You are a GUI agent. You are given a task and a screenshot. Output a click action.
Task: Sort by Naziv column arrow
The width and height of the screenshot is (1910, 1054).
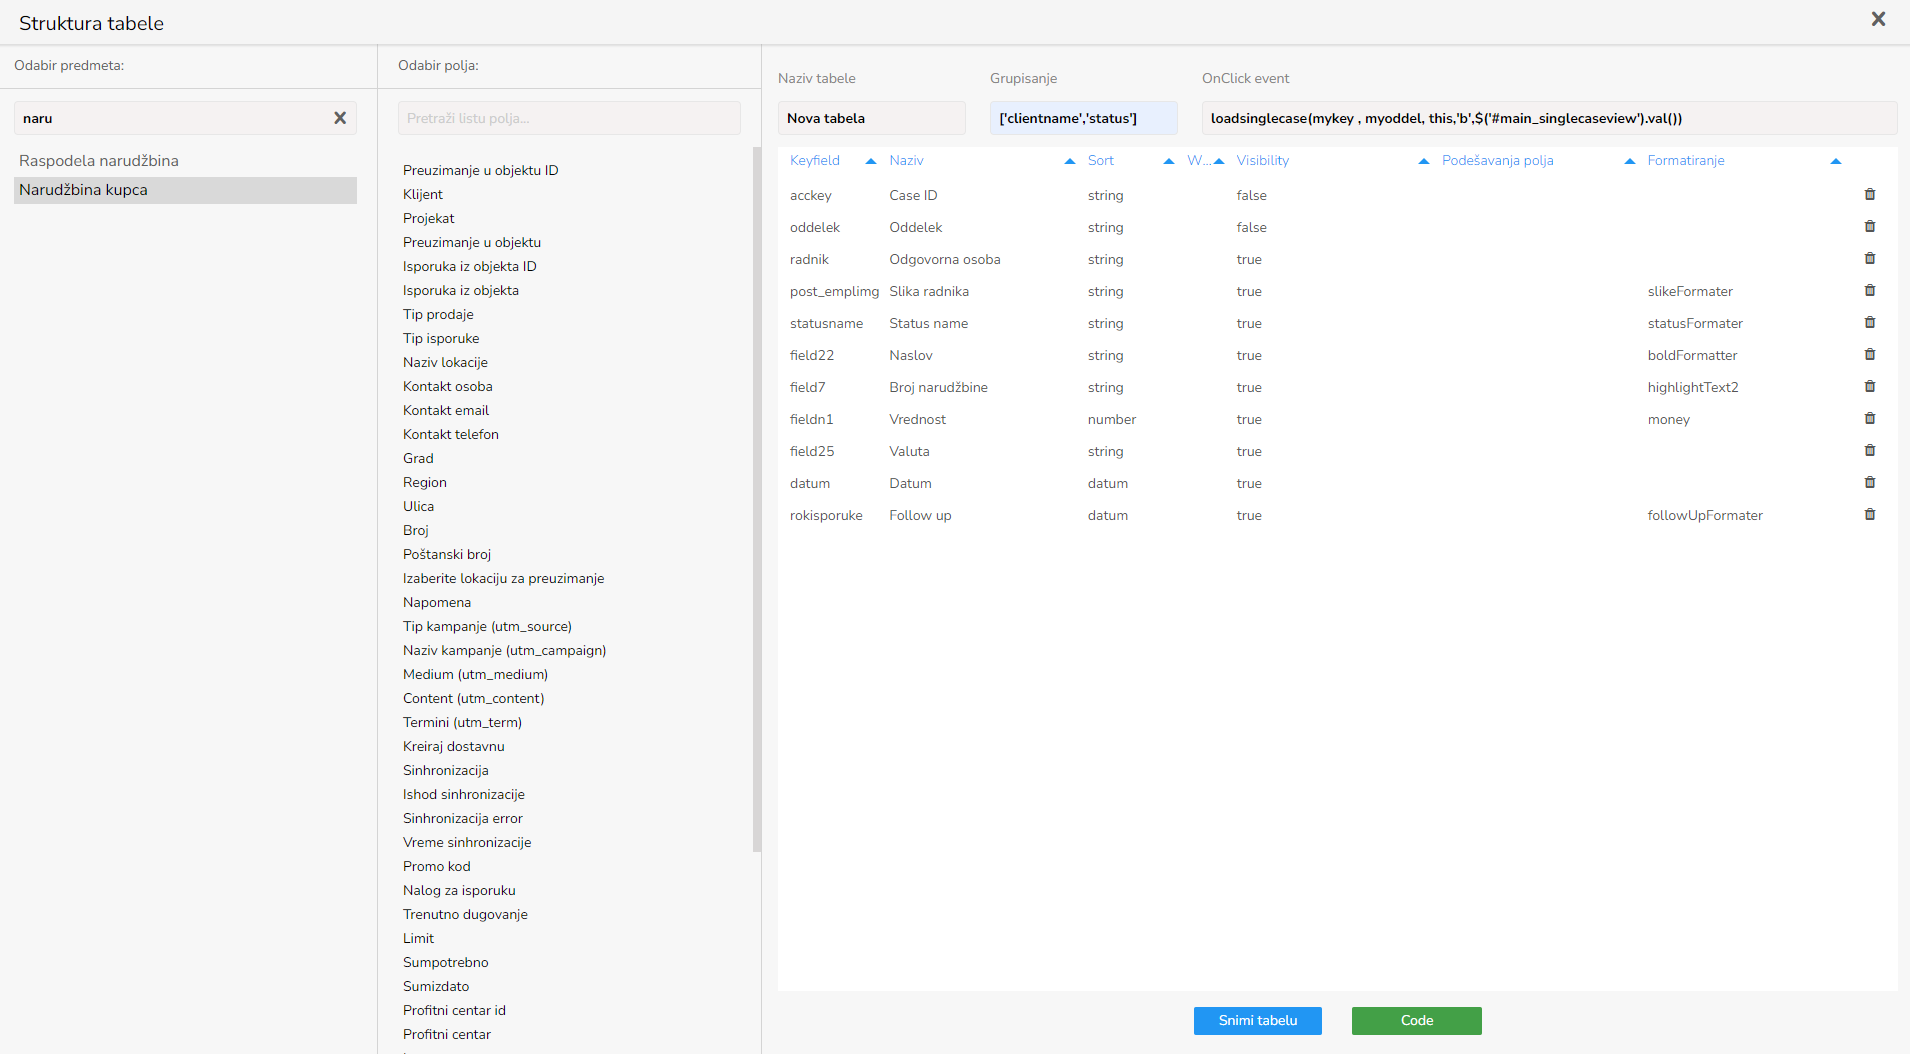coord(1069,161)
